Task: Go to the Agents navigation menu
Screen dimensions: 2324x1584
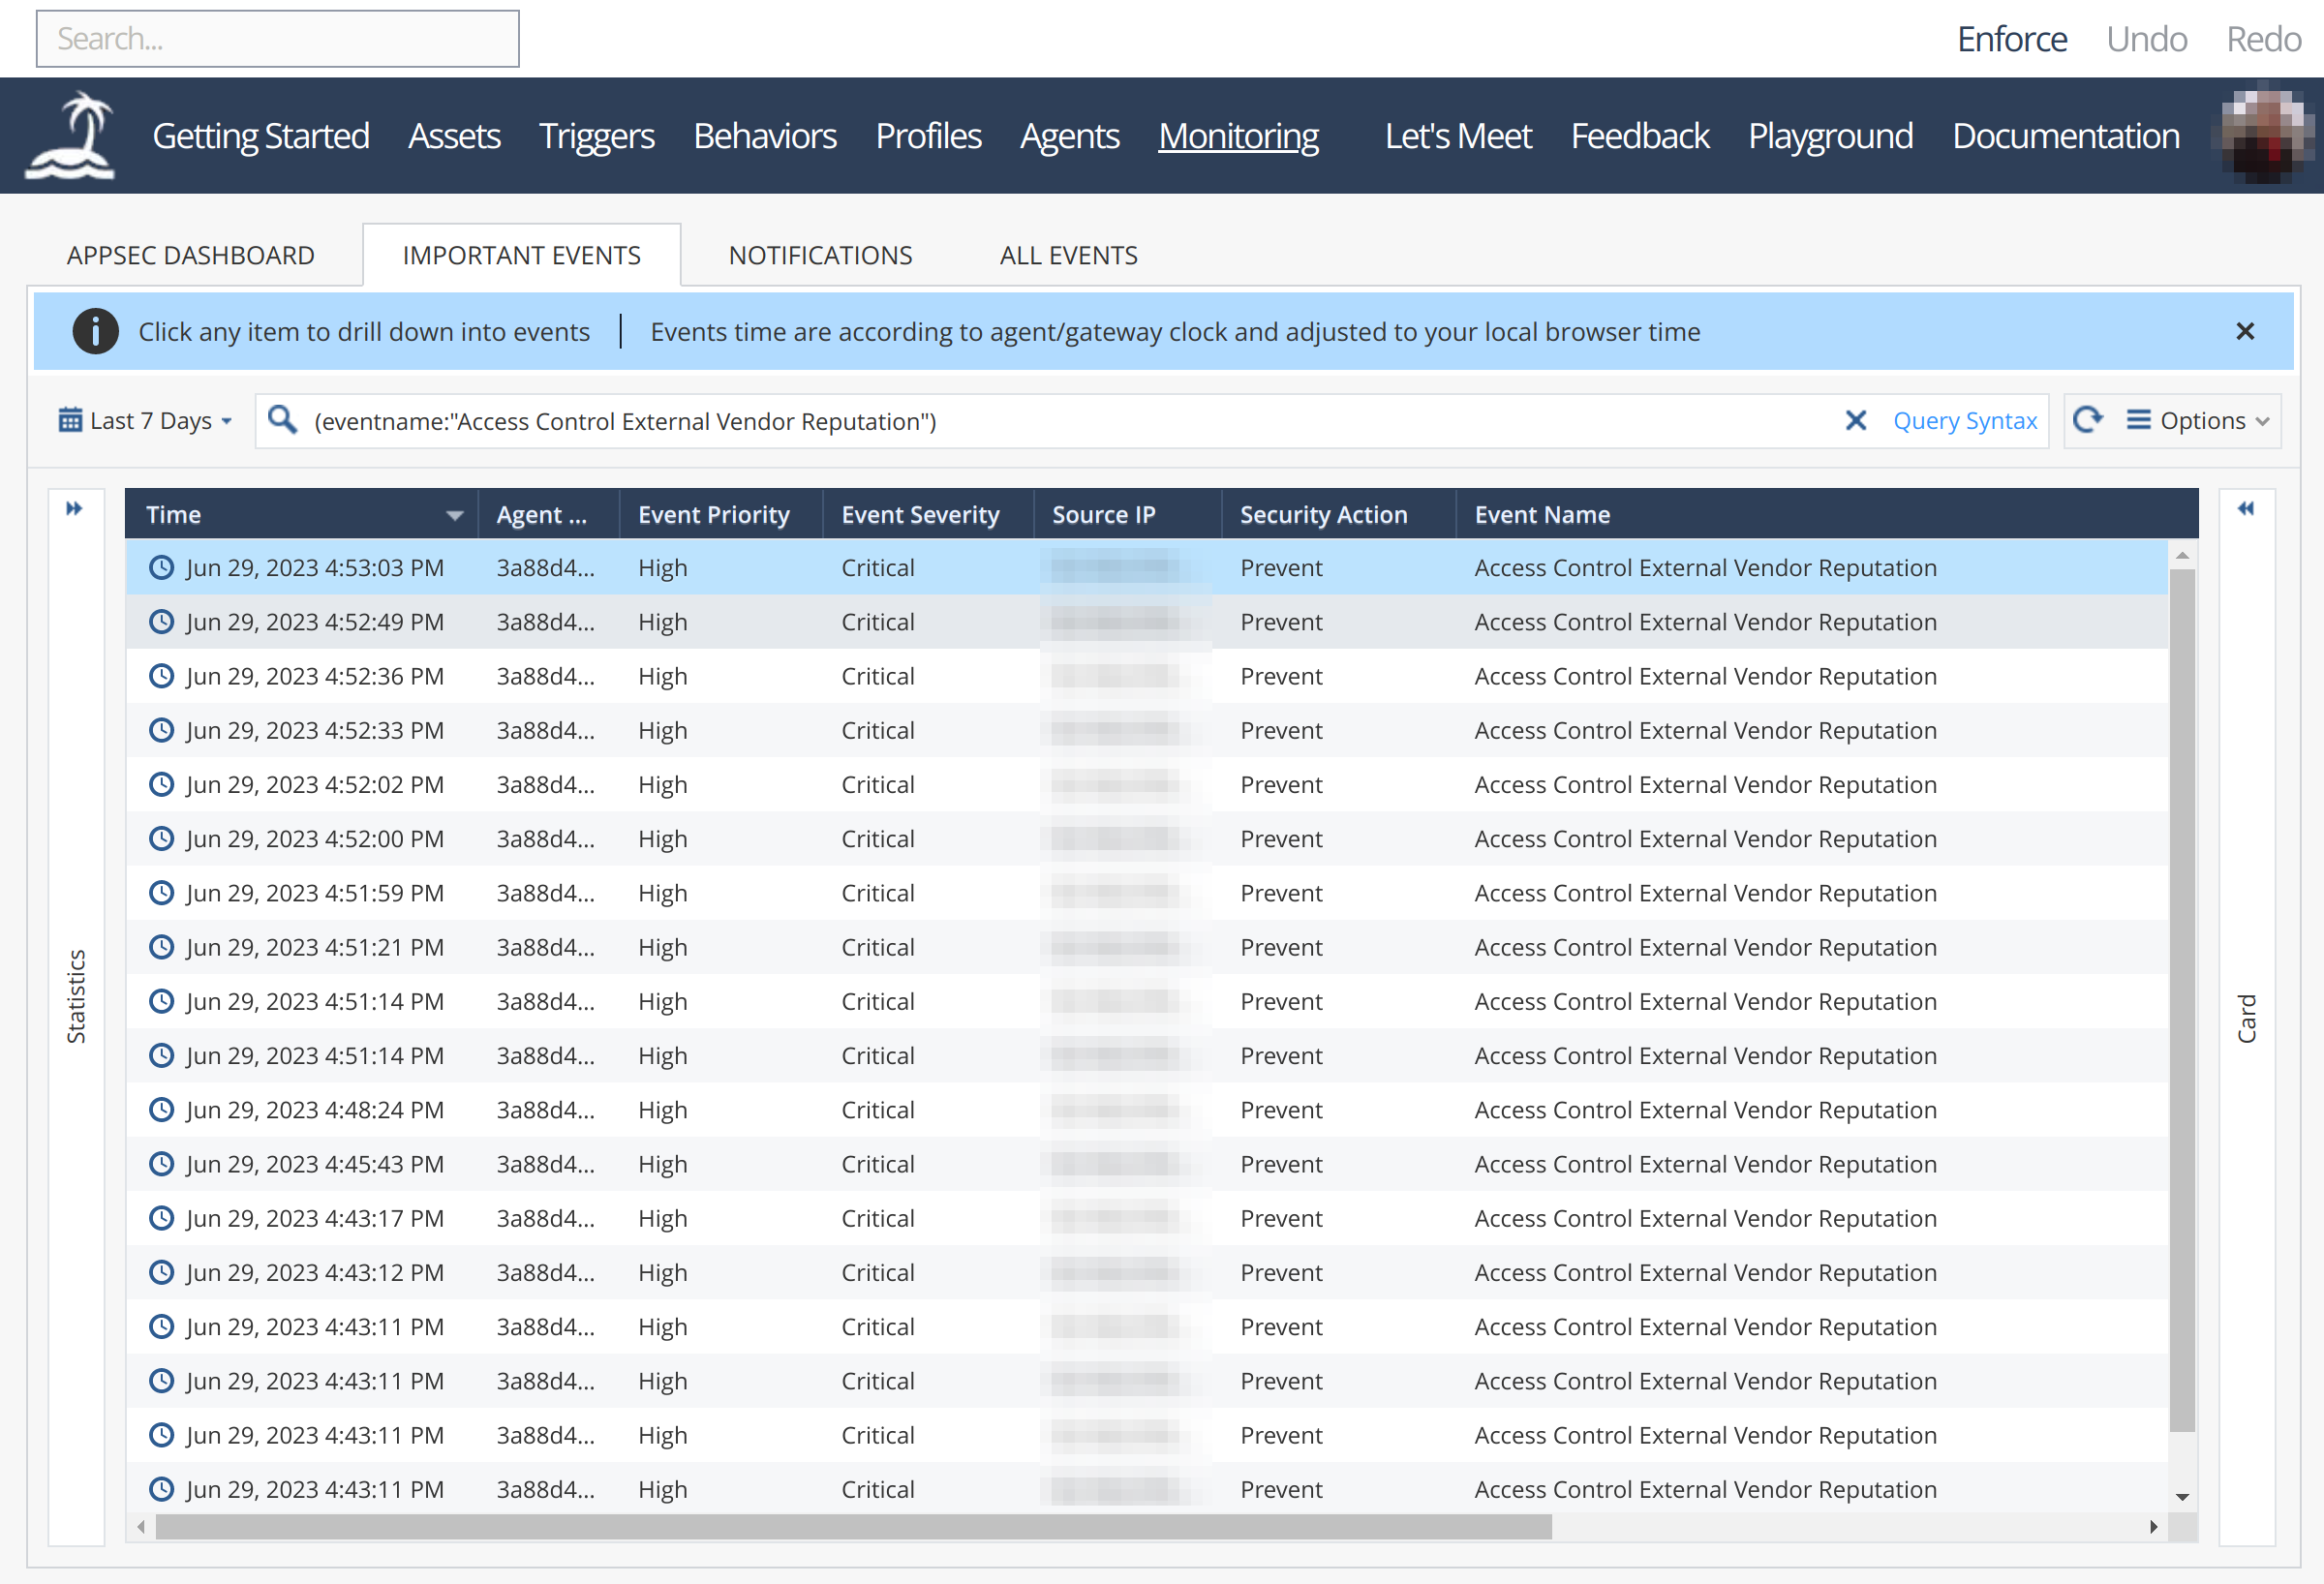Action: [x=1069, y=136]
